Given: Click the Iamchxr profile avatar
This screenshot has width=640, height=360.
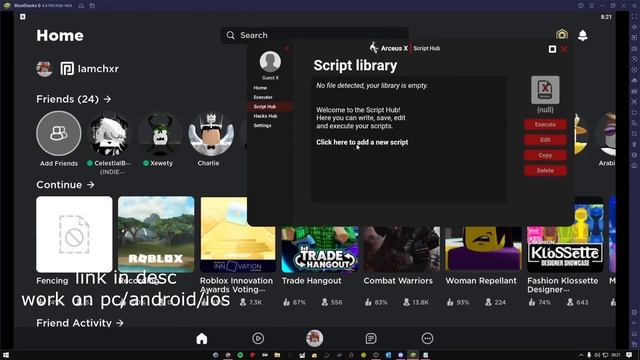Looking at the screenshot, I should coord(44,69).
